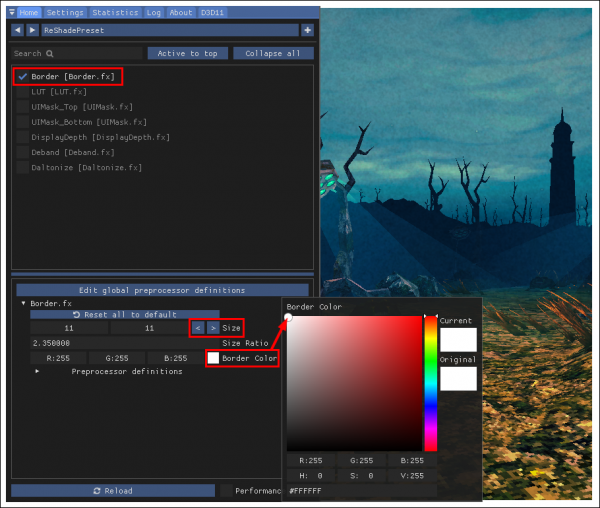Increase Size with the > button
This screenshot has width=600, height=508.
point(211,328)
